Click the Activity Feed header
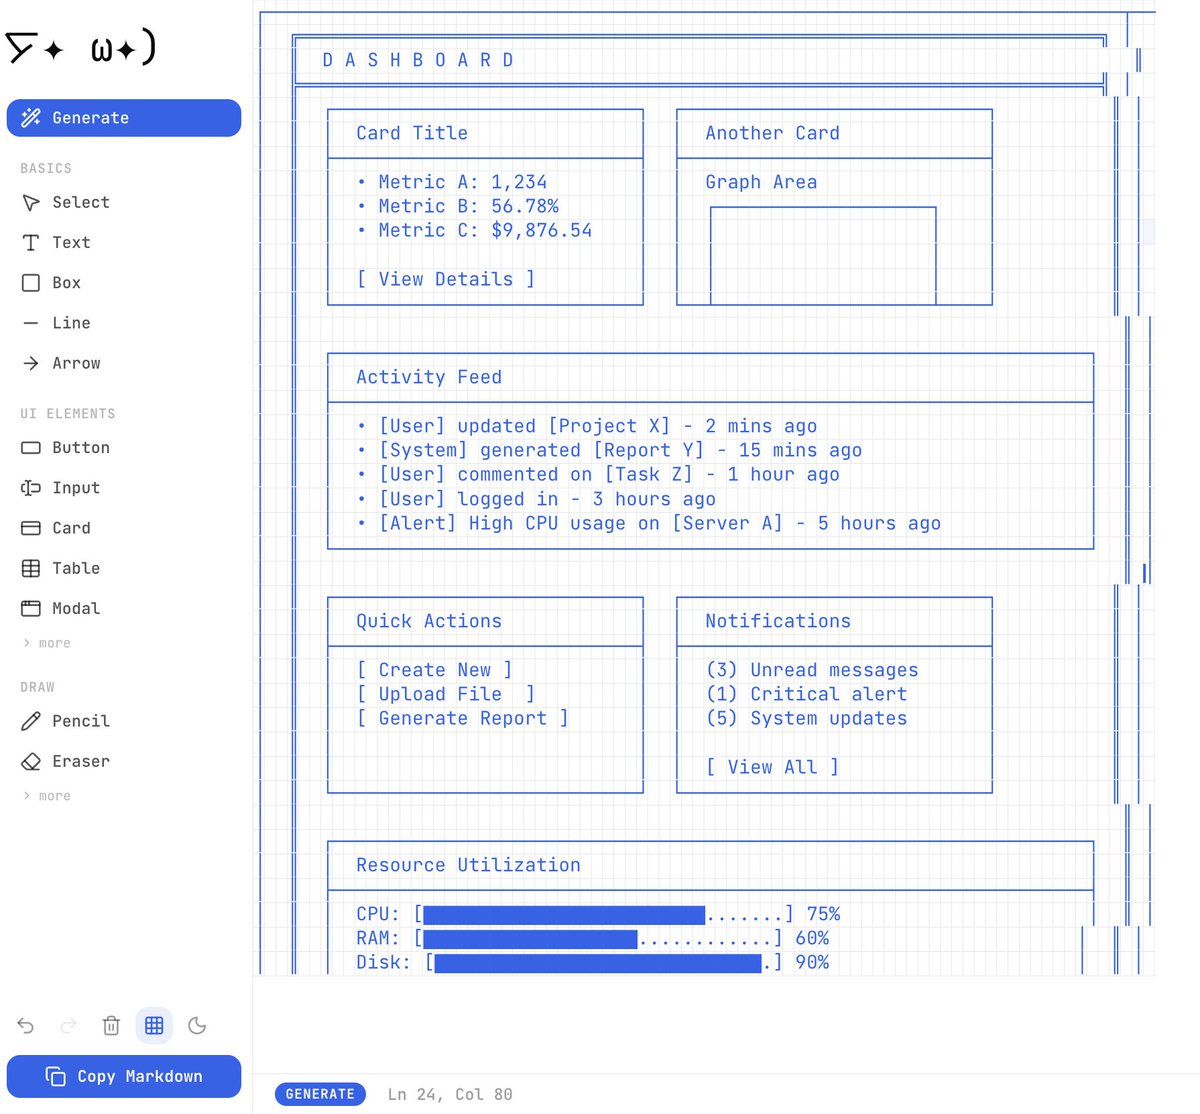The height and width of the screenshot is (1114, 1200). [x=429, y=377]
